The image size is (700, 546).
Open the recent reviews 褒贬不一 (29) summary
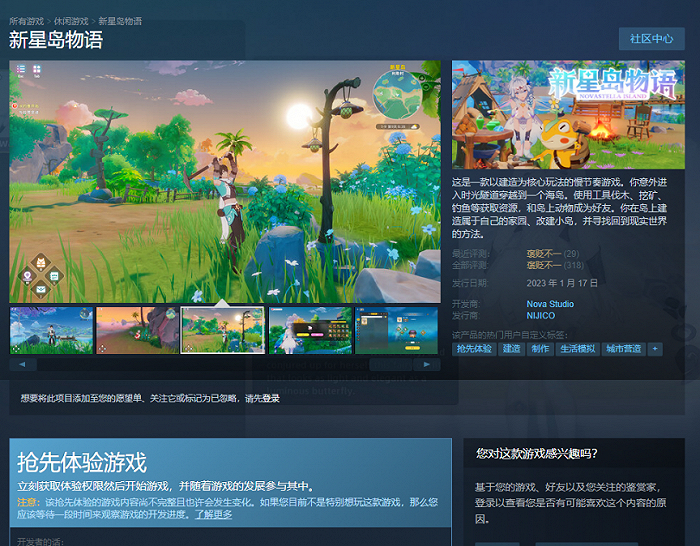coord(553,254)
